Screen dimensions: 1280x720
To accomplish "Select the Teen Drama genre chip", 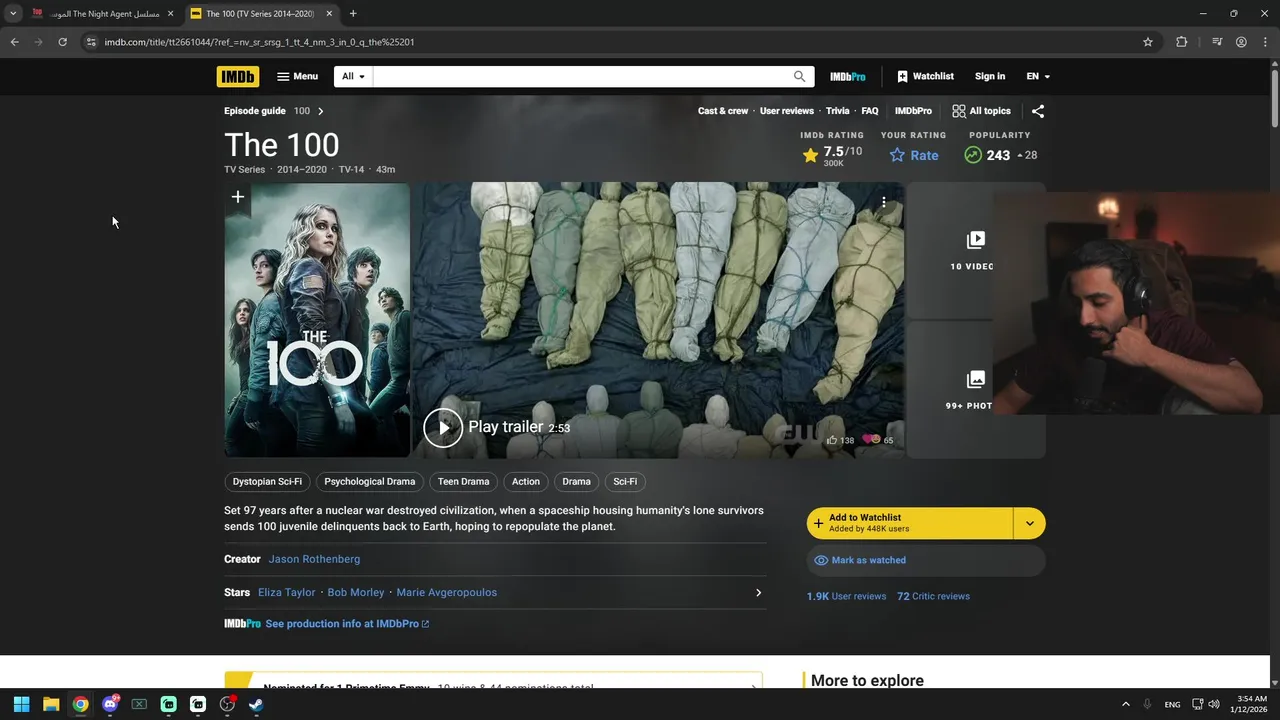I will pyautogui.click(x=463, y=482).
